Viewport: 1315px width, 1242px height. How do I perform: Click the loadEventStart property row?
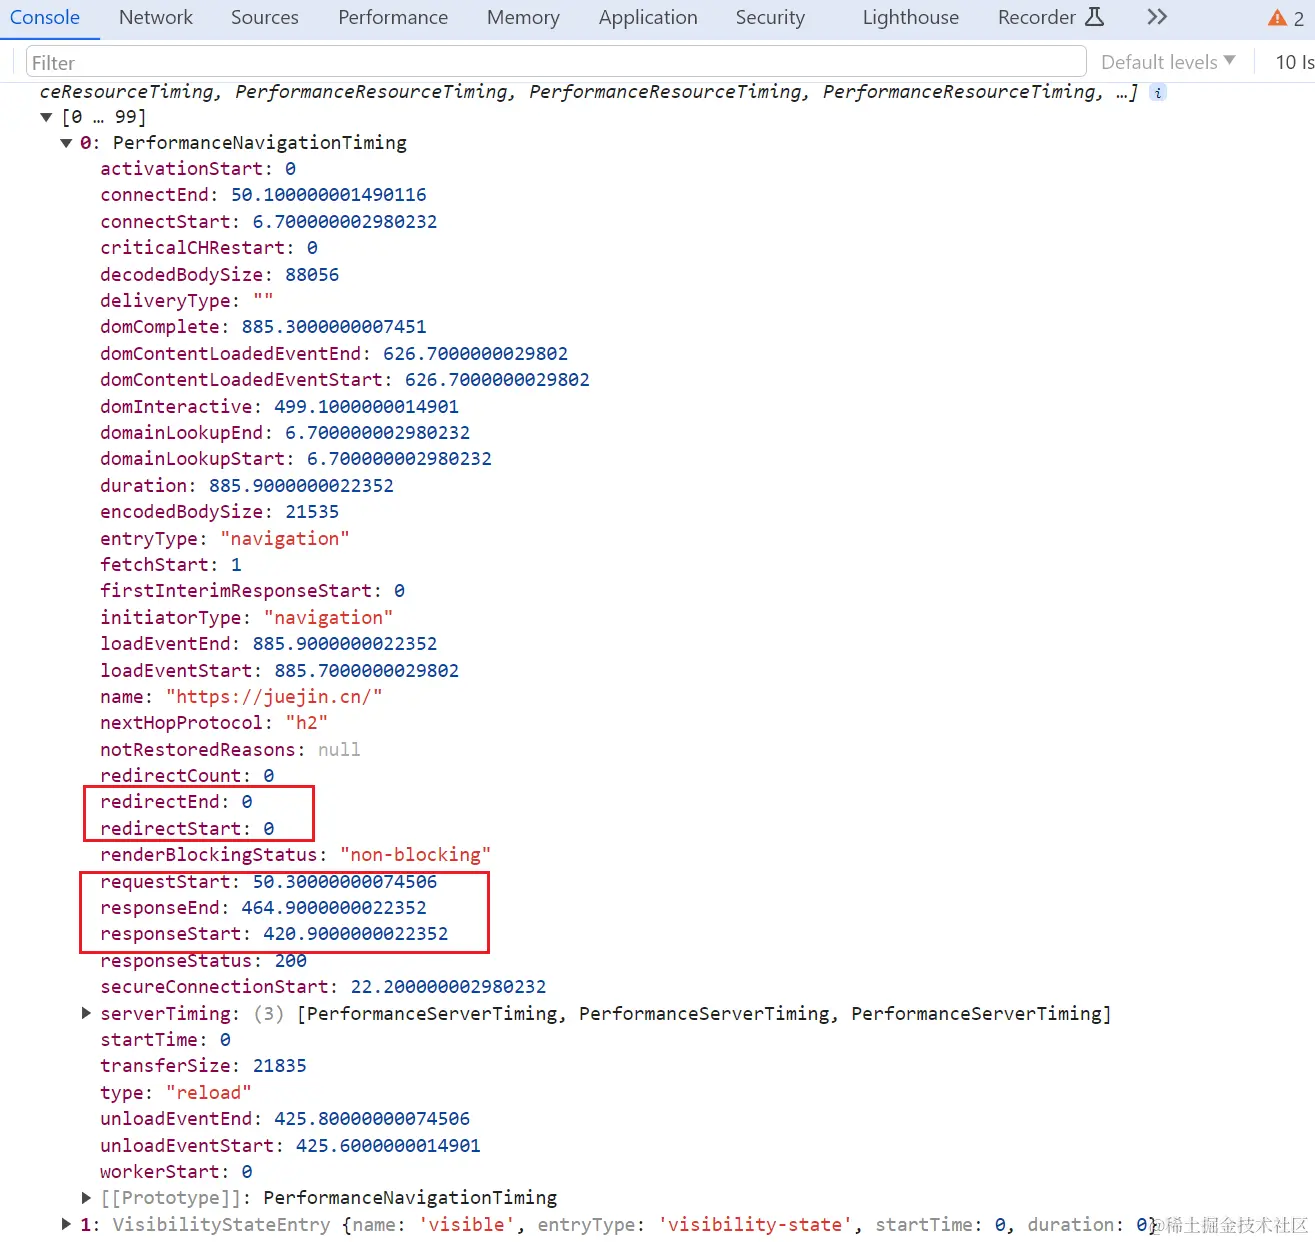point(279,671)
